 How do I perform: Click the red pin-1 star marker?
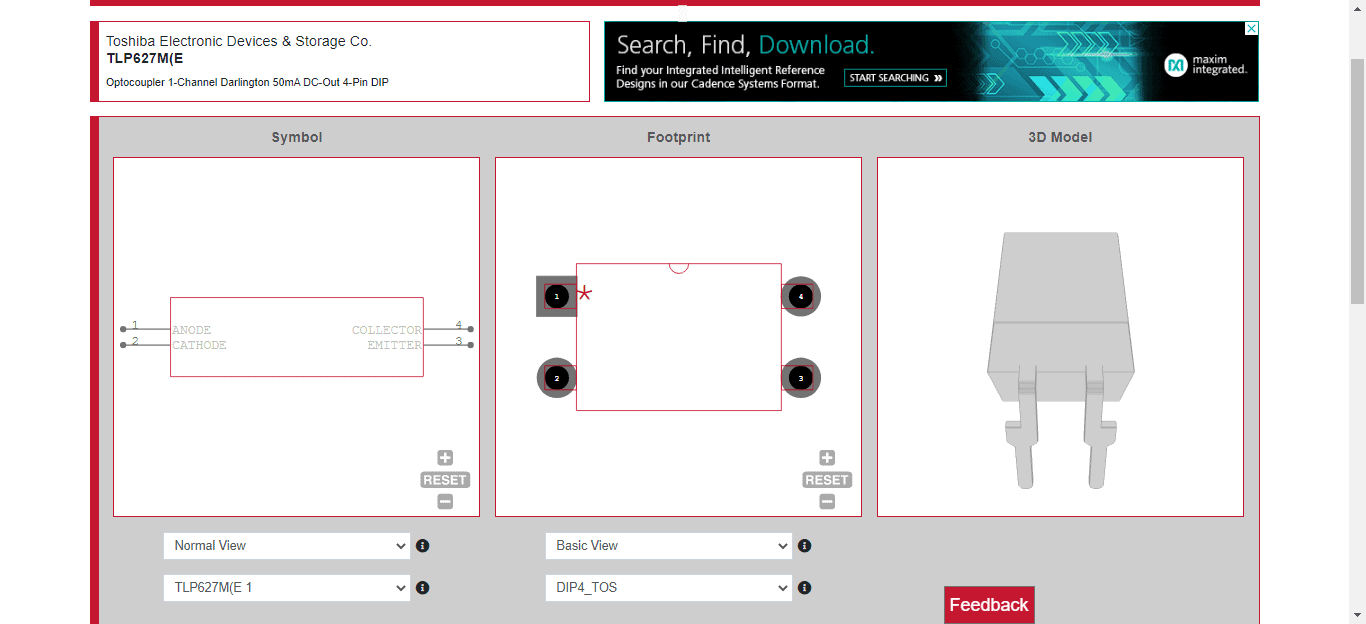click(585, 293)
